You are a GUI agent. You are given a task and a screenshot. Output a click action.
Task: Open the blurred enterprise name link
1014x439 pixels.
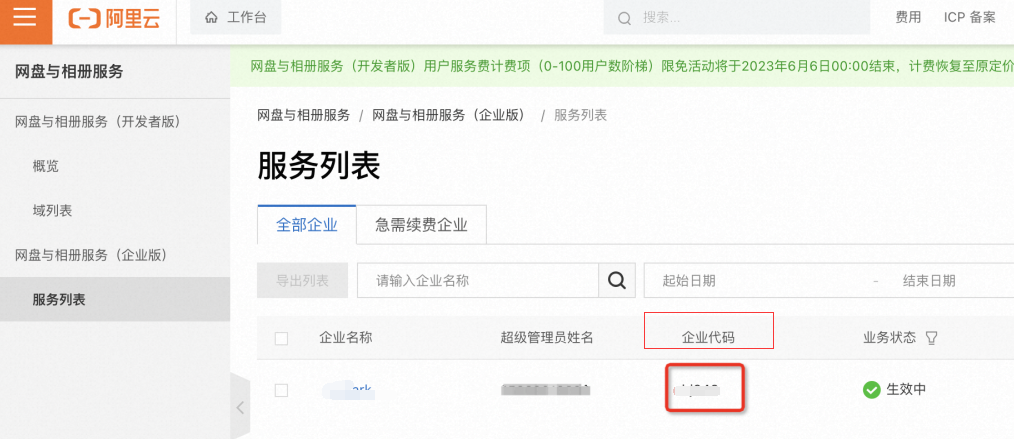point(347,390)
